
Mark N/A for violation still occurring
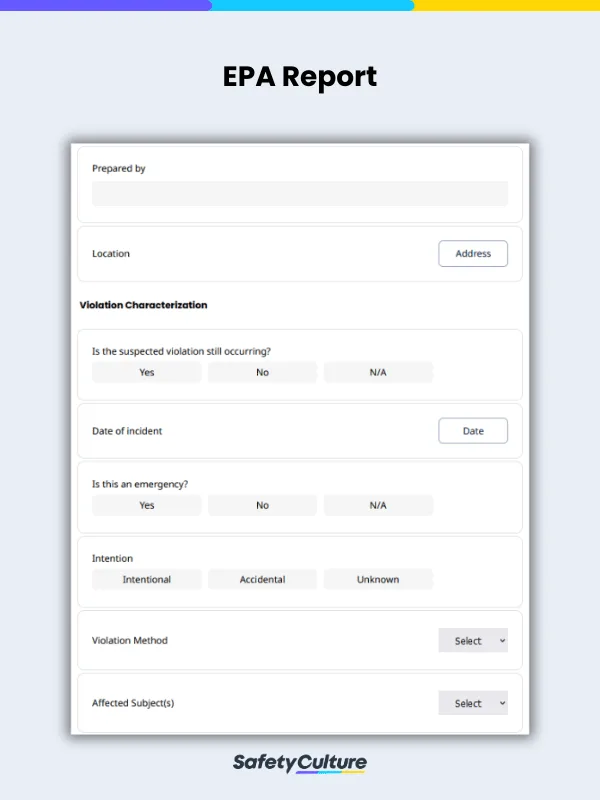378,372
